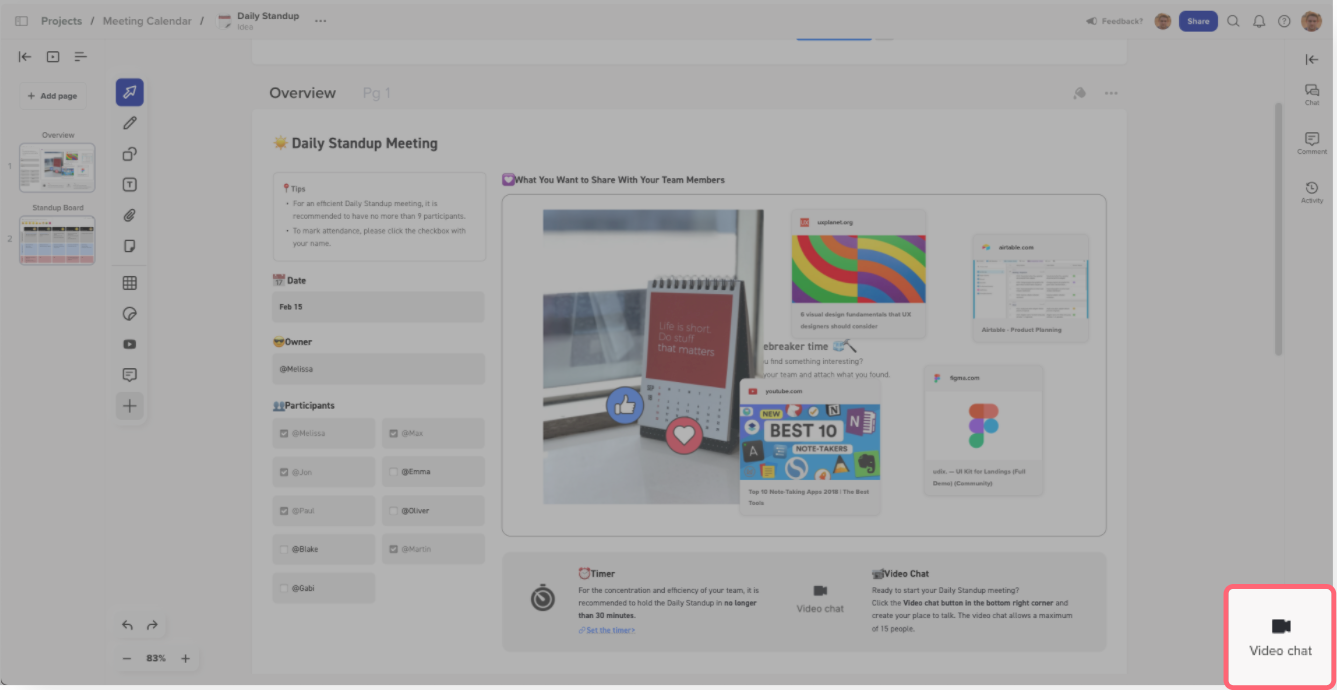Open the Activity panel tab
The height and width of the screenshot is (690, 1337).
[1311, 192]
